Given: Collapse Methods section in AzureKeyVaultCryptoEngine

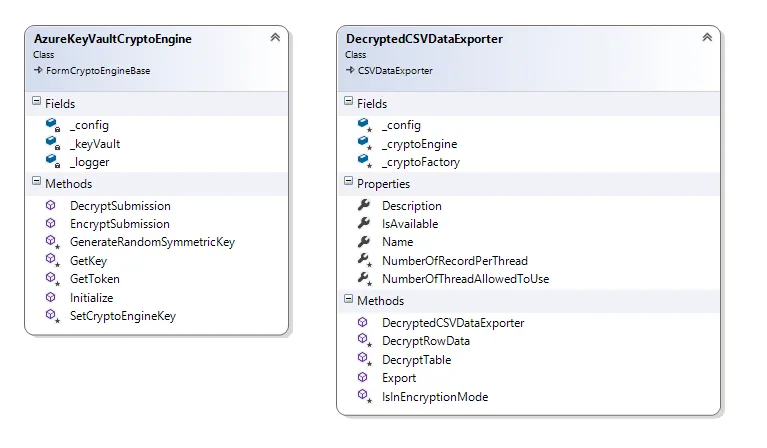Looking at the screenshot, I should coord(36,181).
